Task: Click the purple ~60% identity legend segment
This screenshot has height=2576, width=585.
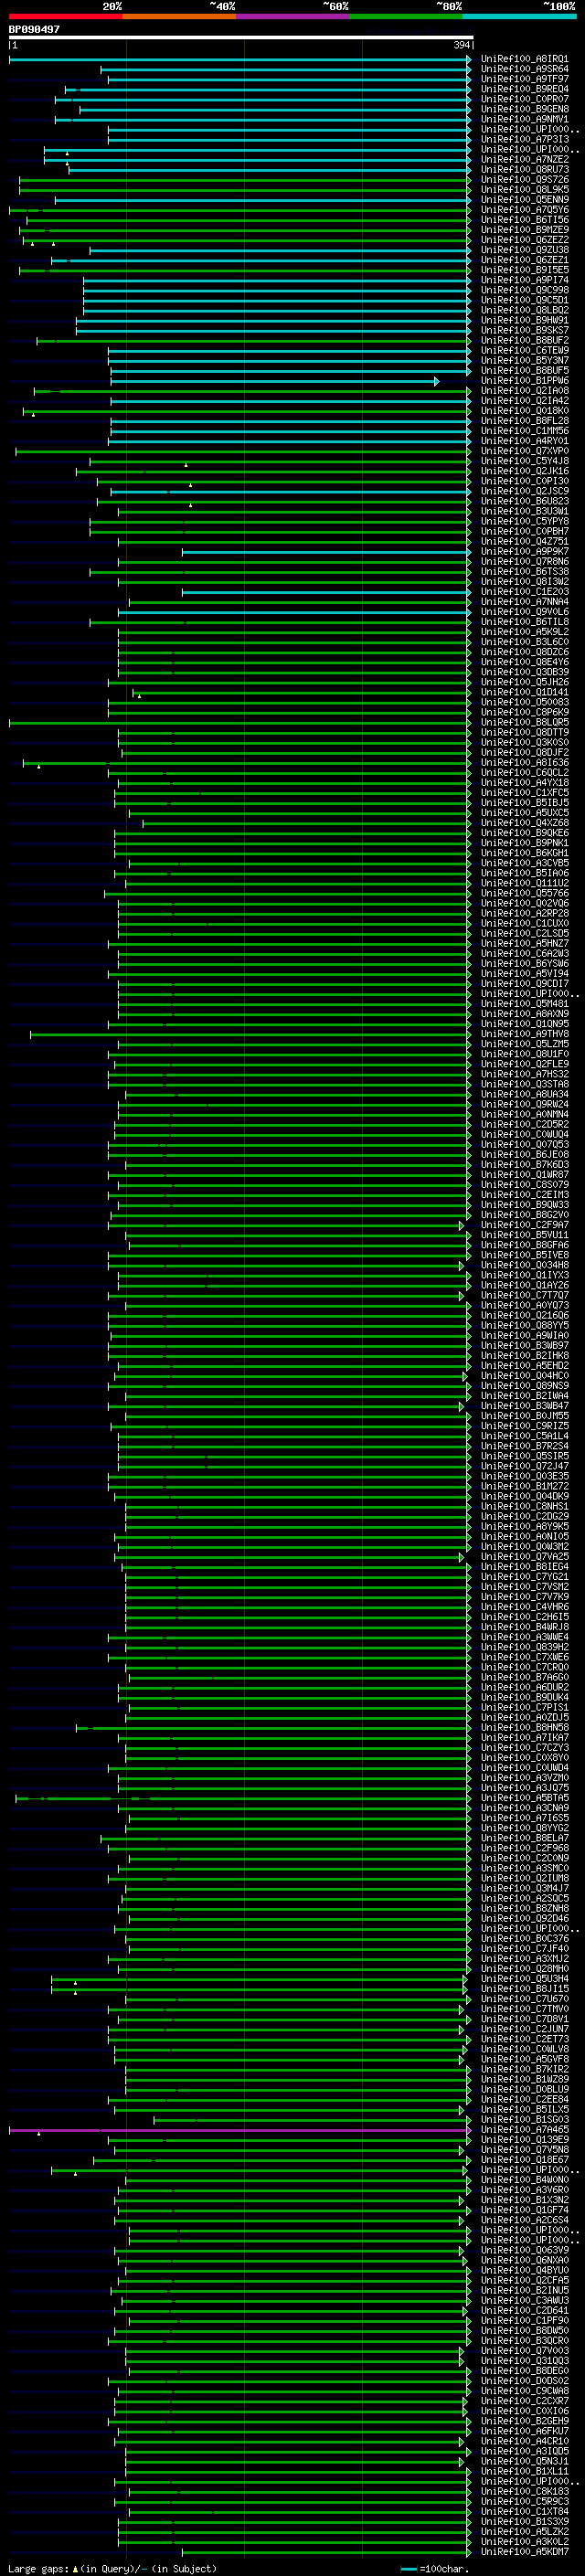Action: (x=293, y=16)
